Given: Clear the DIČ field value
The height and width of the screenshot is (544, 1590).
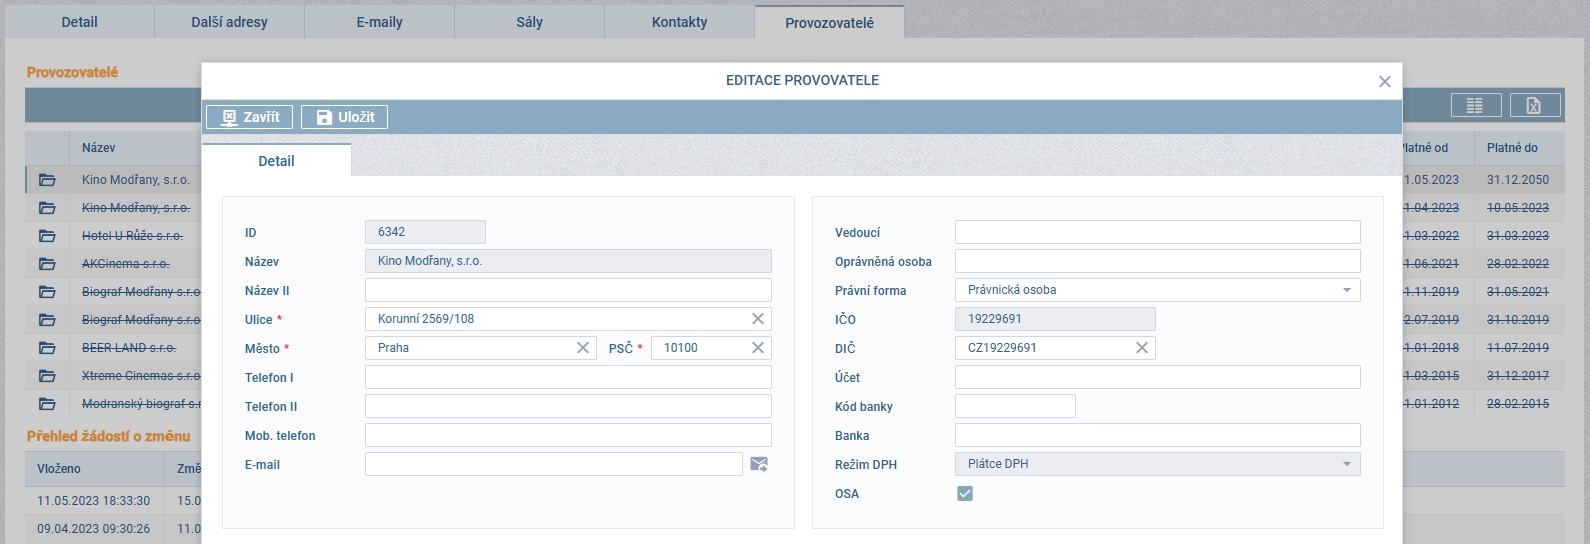Looking at the screenshot, I should 1141,348.
